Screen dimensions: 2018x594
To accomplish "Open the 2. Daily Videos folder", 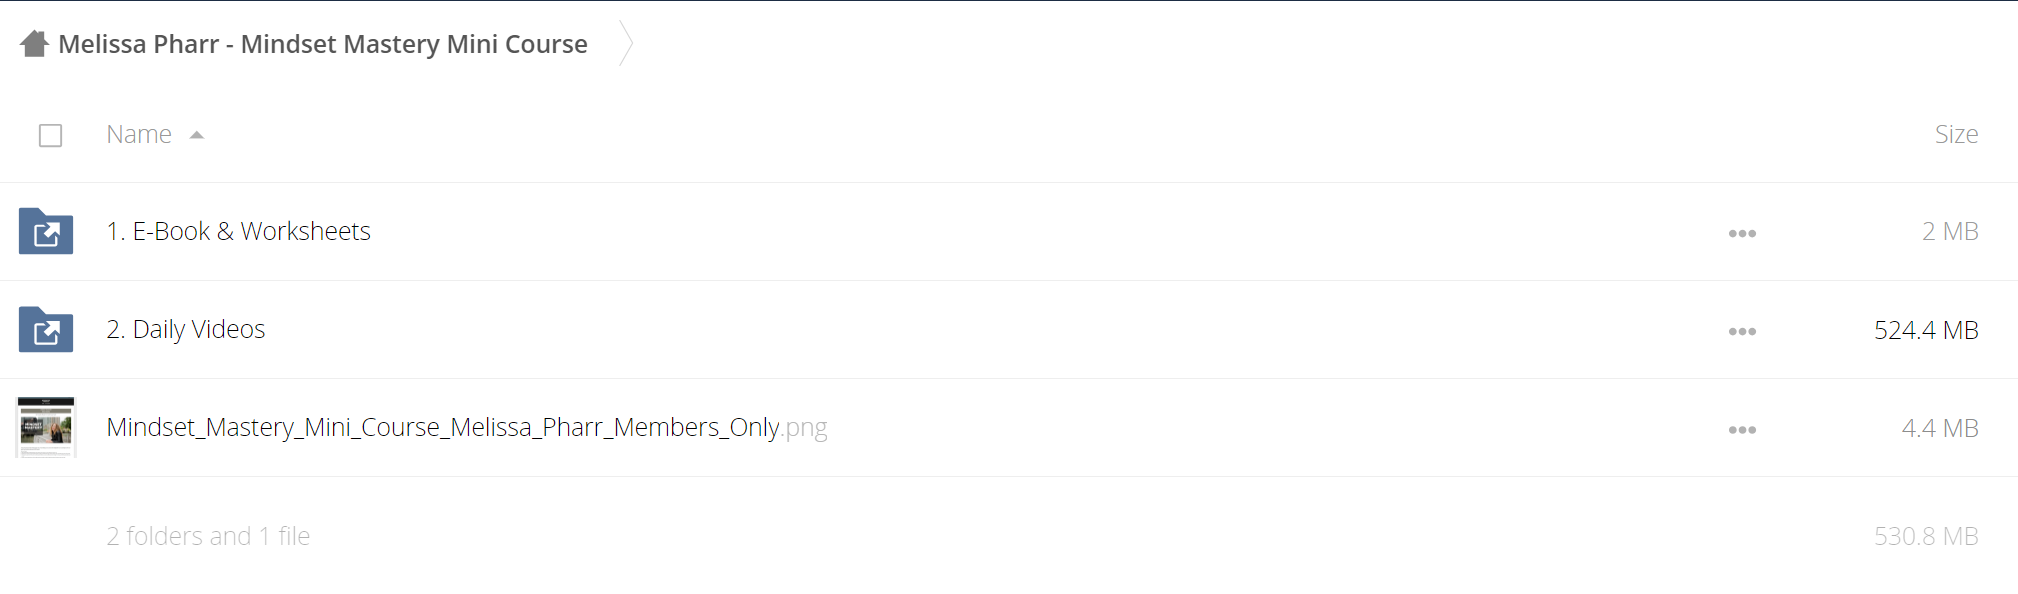I will point(186,329).
